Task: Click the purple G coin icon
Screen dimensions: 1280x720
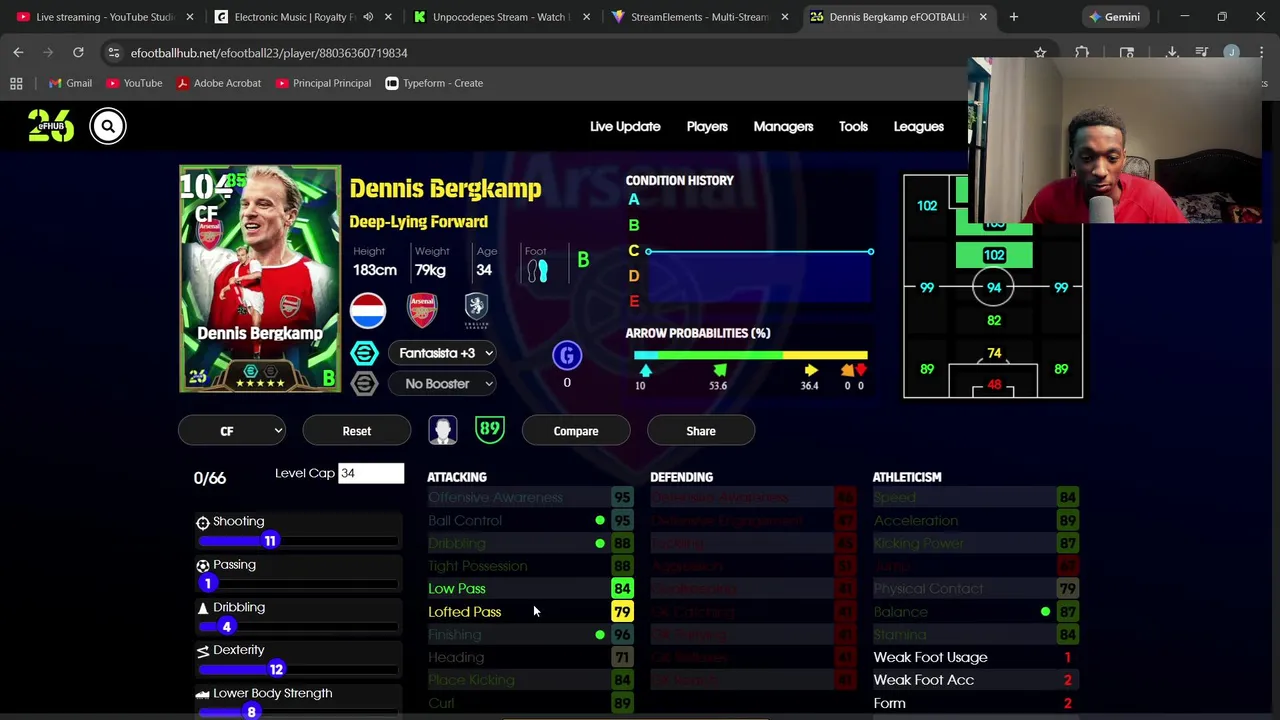Action: 567,355
